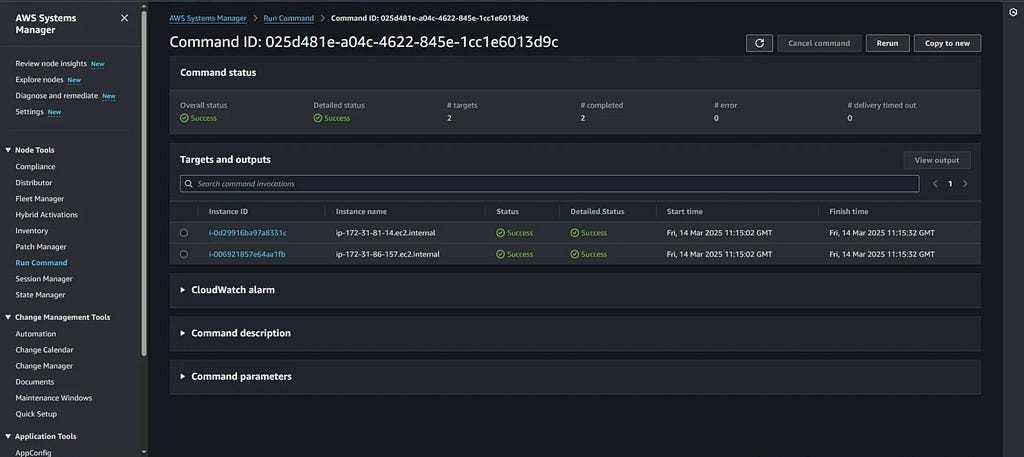Click sidebar scroll down arrow
Image resolution: width=1024 pixels, height=457 pixels.
(x=144, y=452)
